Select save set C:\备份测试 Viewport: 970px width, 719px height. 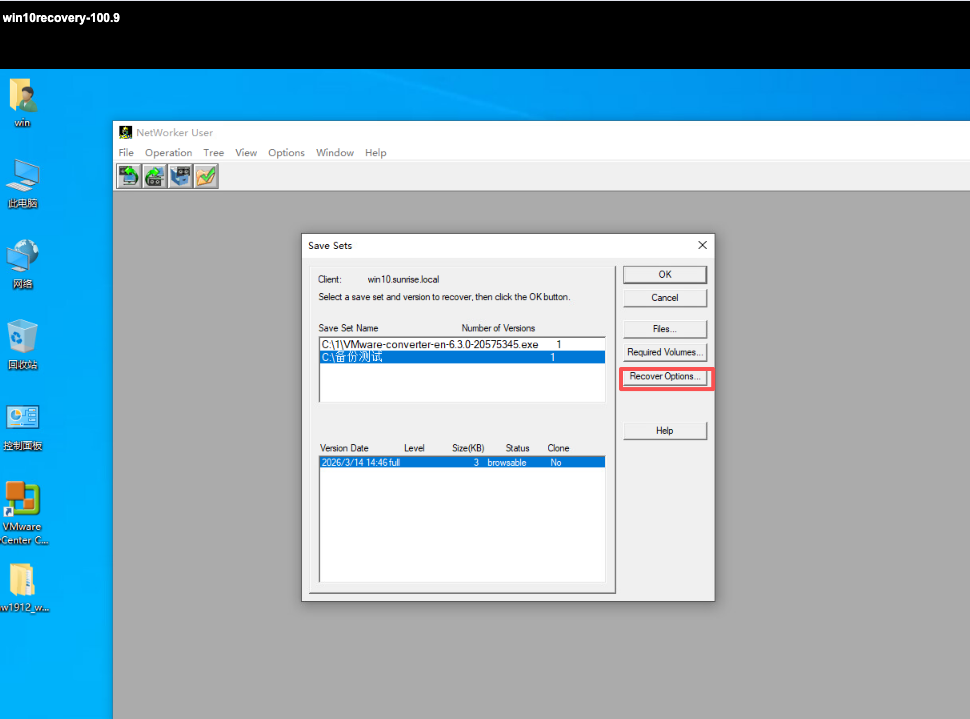[462, 357]
